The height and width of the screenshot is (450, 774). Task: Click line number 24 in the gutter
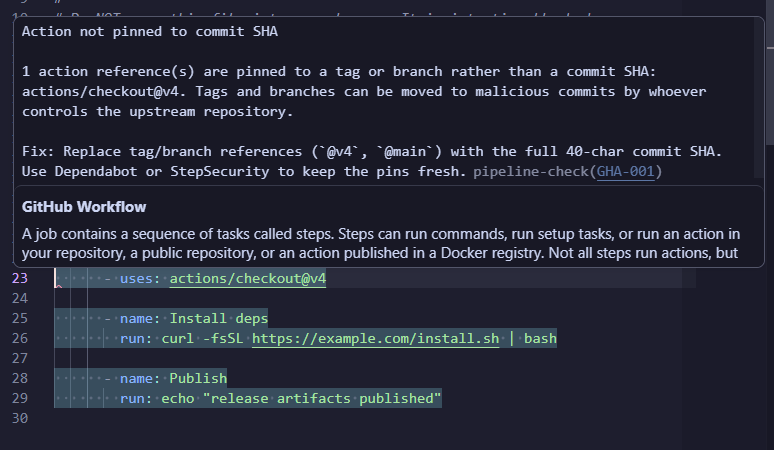coord(20,299)
